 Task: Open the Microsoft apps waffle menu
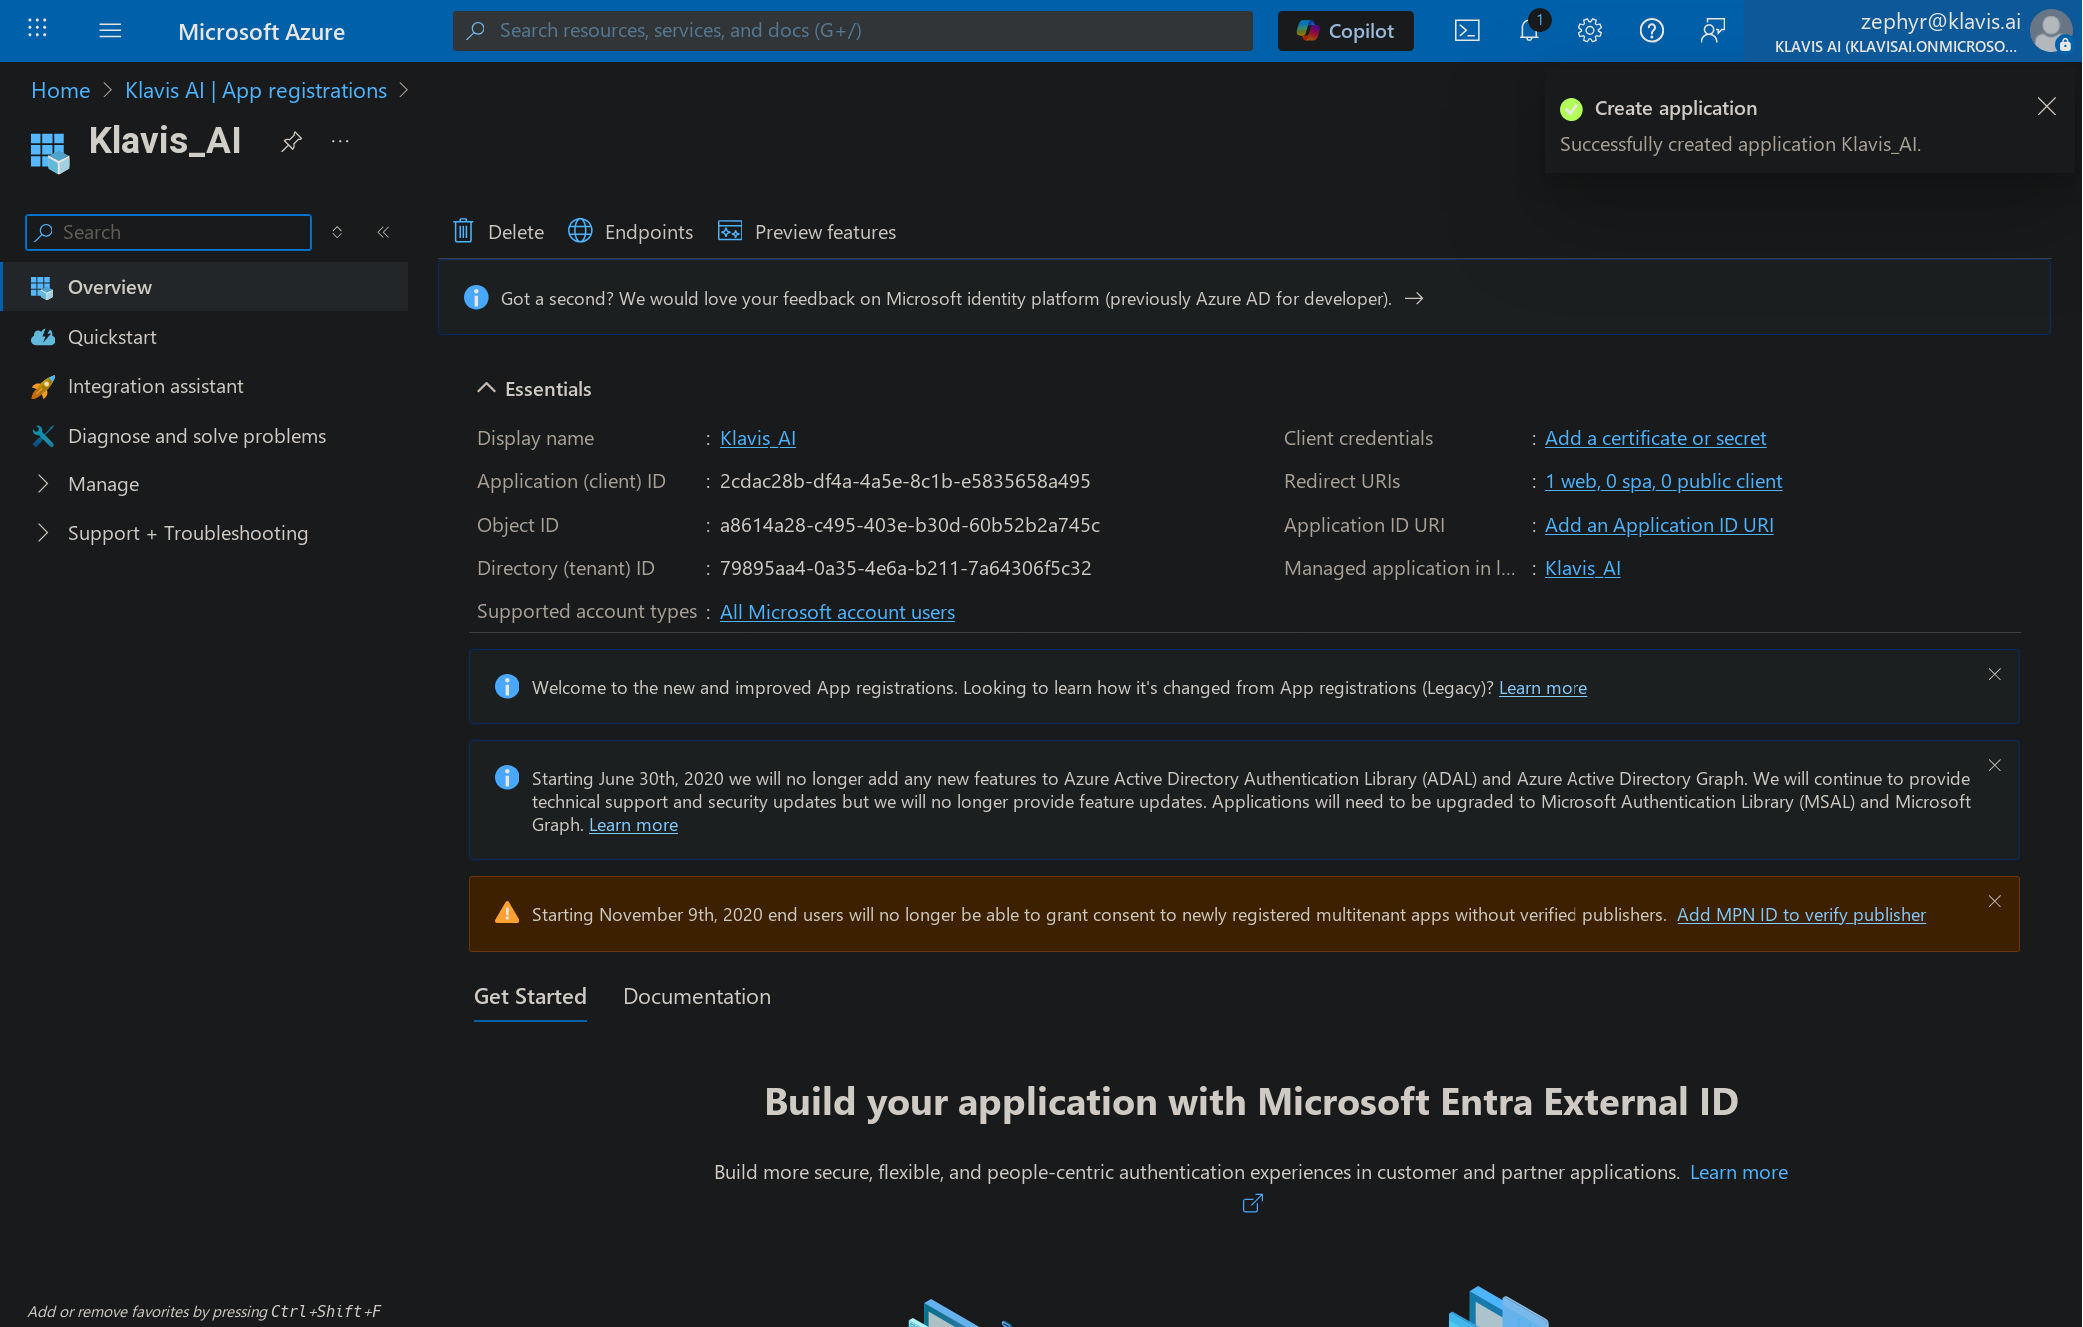(37, 28)
